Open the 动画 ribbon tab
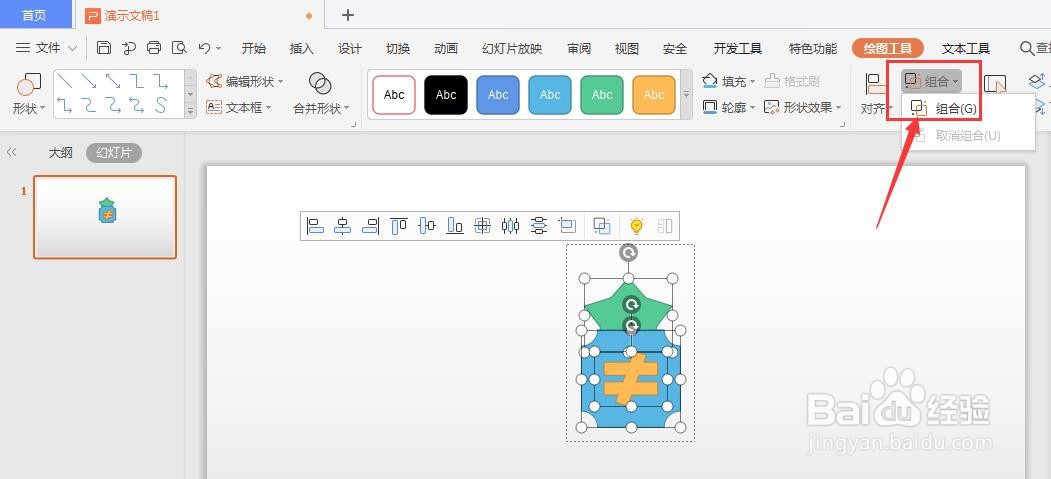Image resolution: width=1051 pixels, height=479 pixels. tap(446, 48)
